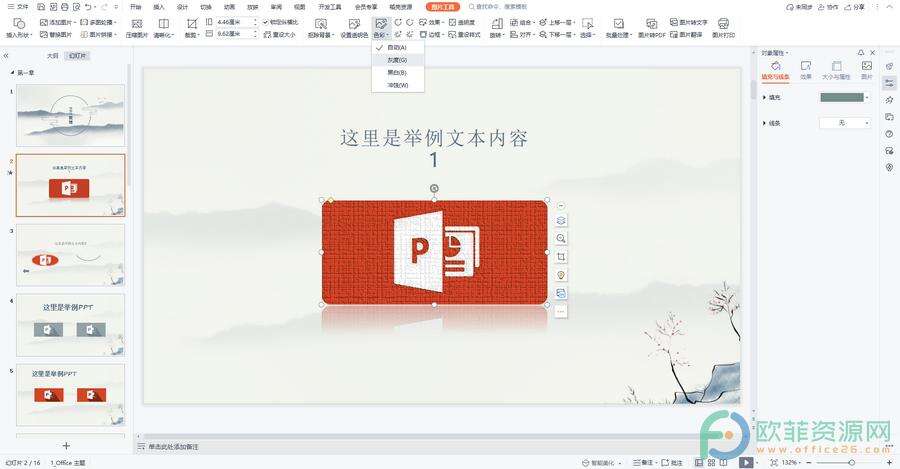Viewport: 900px width, 469px height.
Task: Click the Replace Picture (替换图片) icon
Action: pos(44,34)
